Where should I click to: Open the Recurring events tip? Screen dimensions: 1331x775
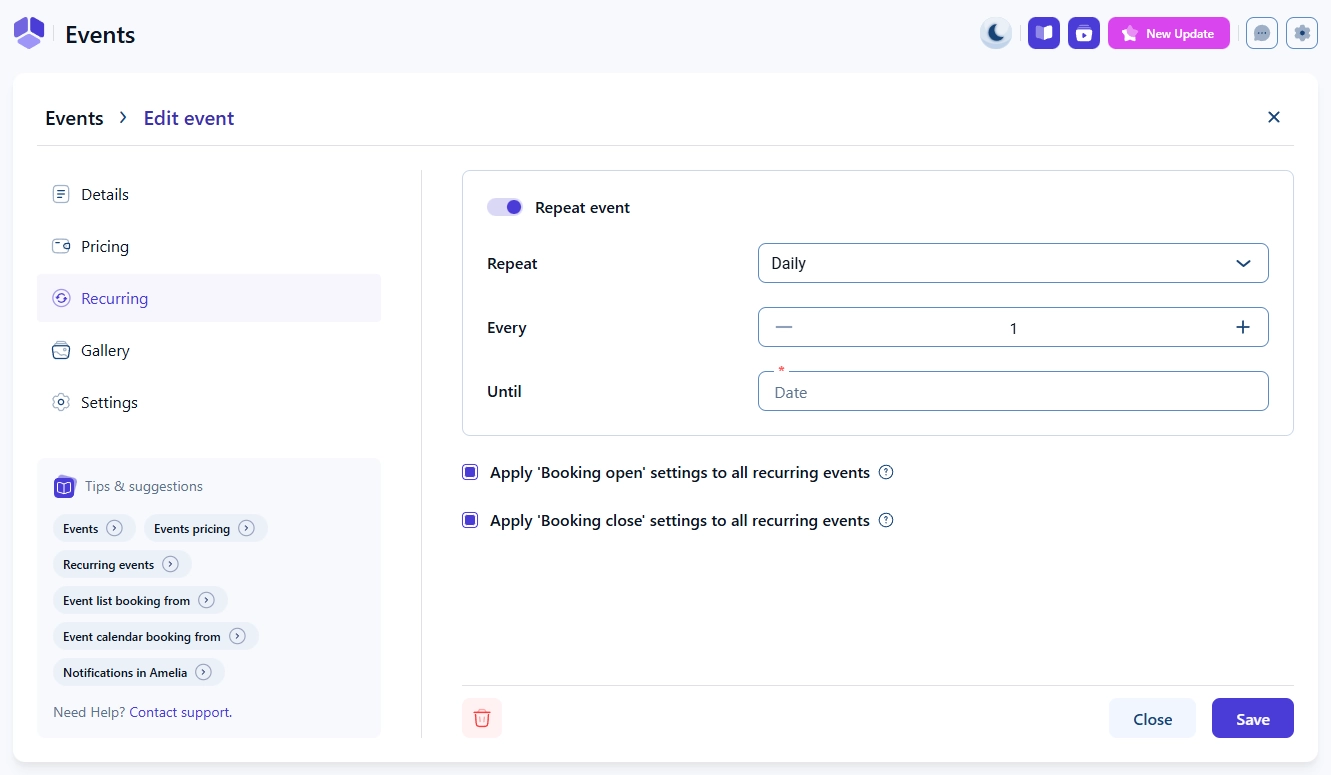tap(120, 565)
